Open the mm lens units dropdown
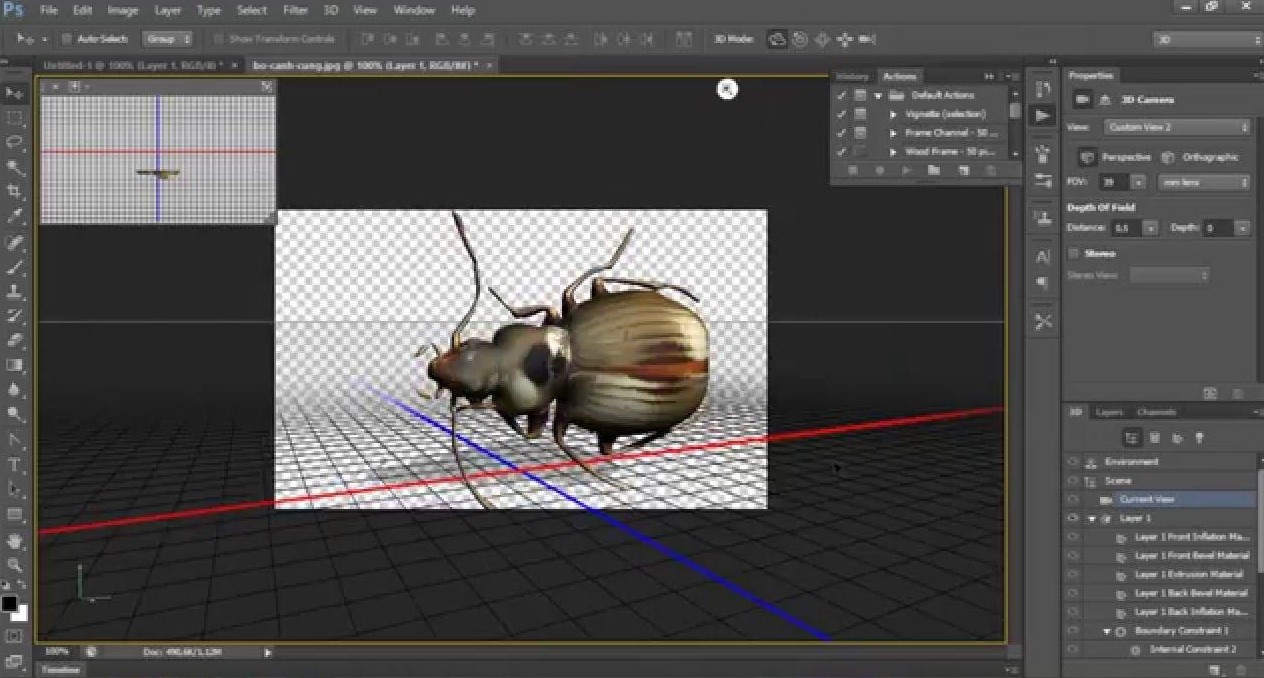The width and height of the screenshot is (1264, 678). pos(1203,183)
